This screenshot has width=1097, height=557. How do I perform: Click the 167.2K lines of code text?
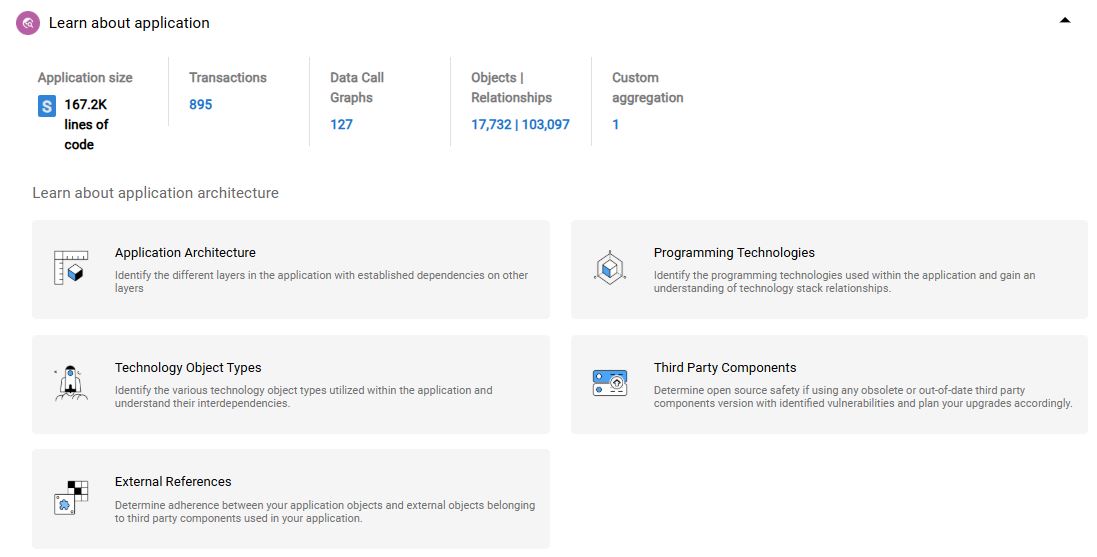86,124
